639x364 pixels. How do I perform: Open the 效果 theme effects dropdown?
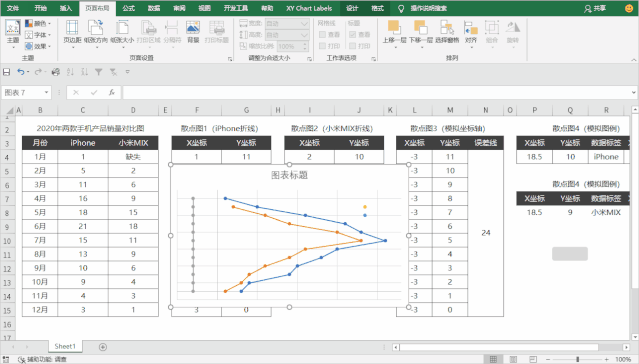pyautogui.click(x=38, y=46)
